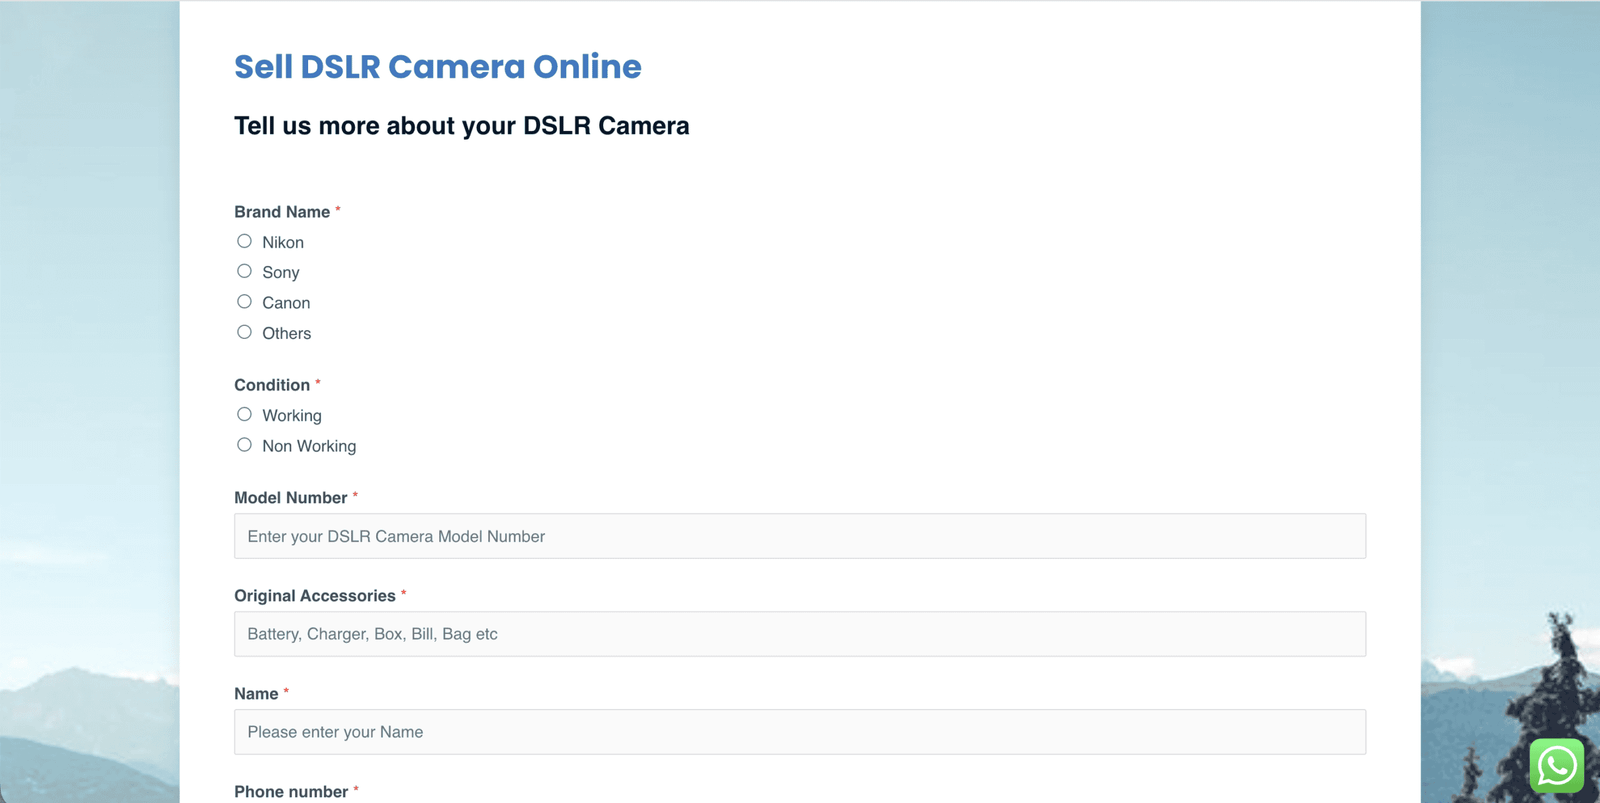The image size is (1600, 803).
Task: Choose Canon as the brand
Action: [244, 301]
